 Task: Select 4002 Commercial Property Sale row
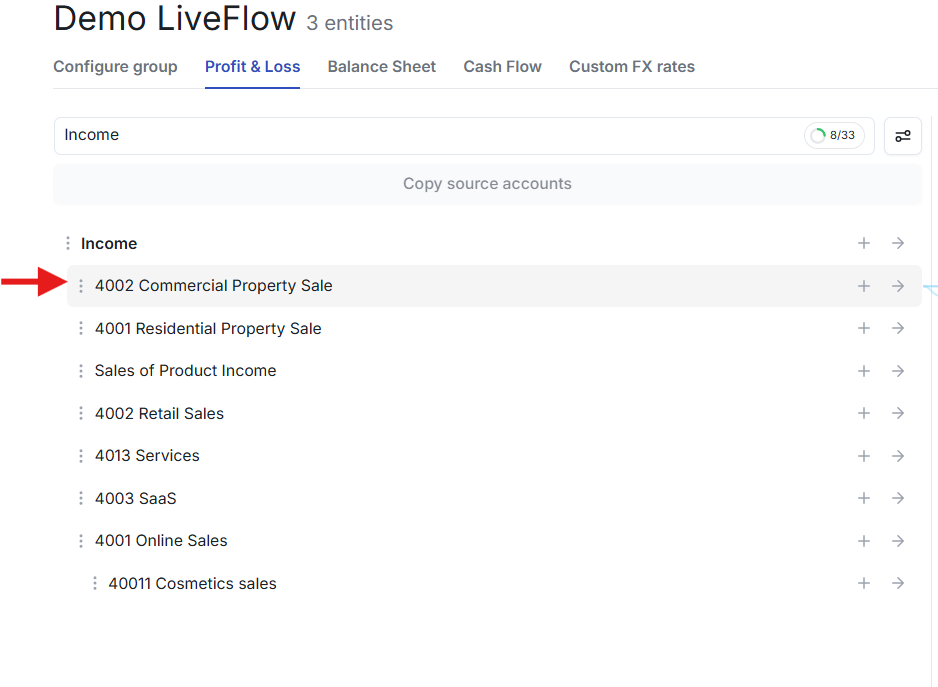point(494,286)
